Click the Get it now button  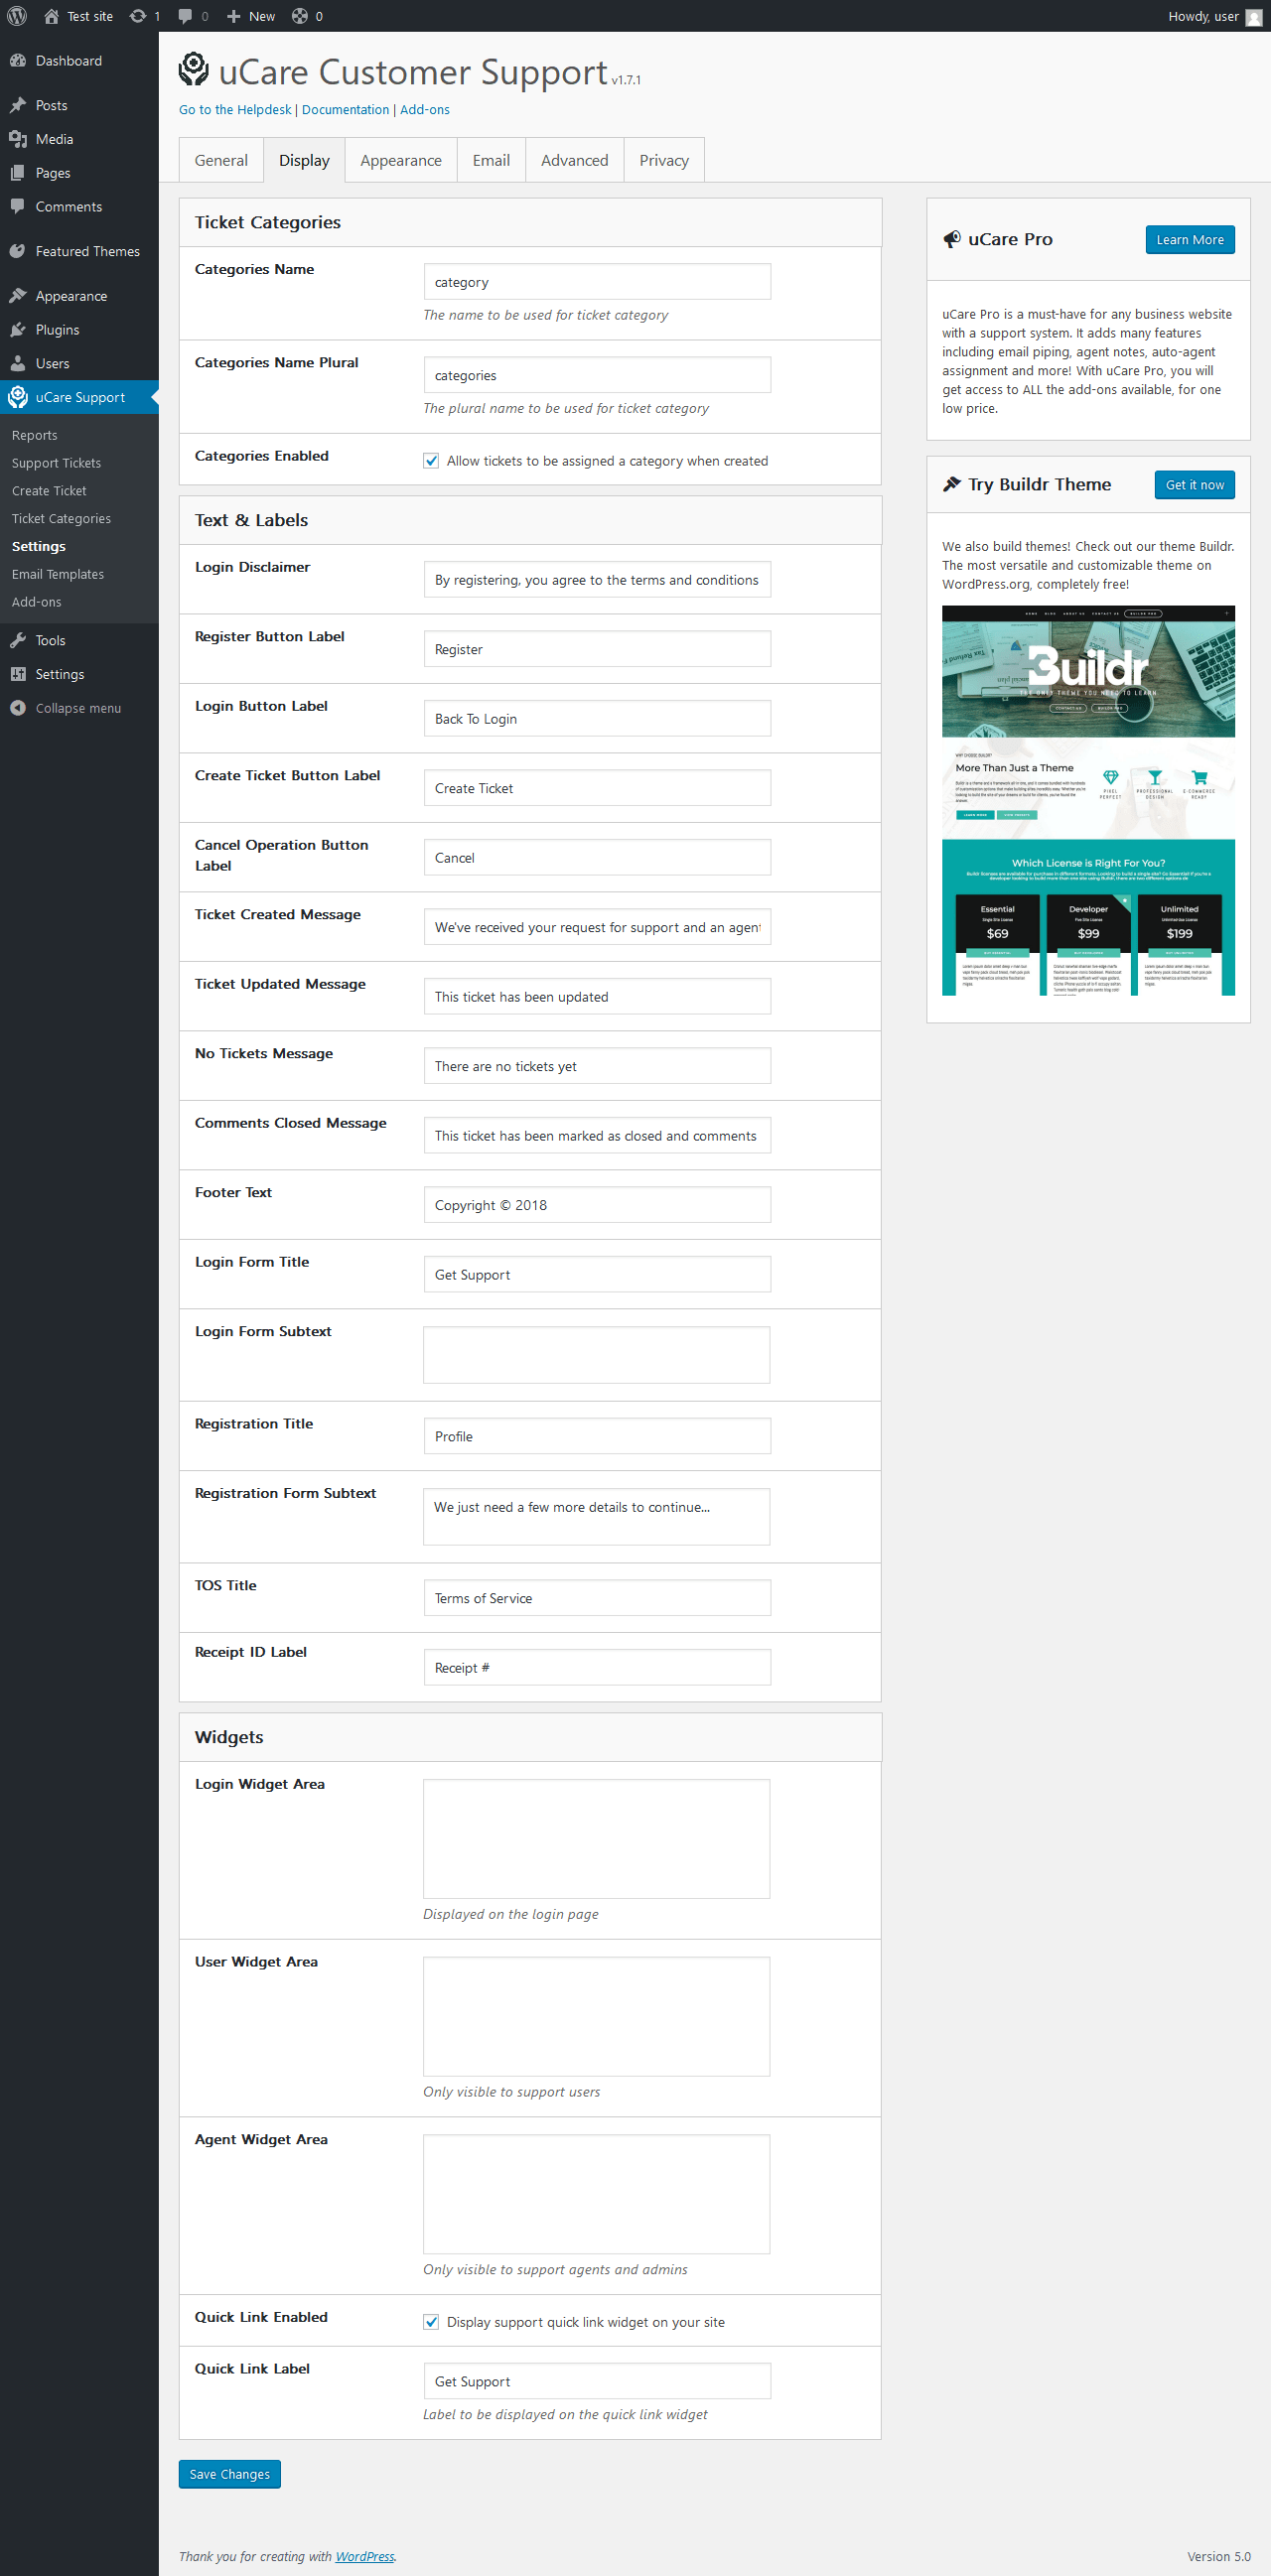(1195, 485)
